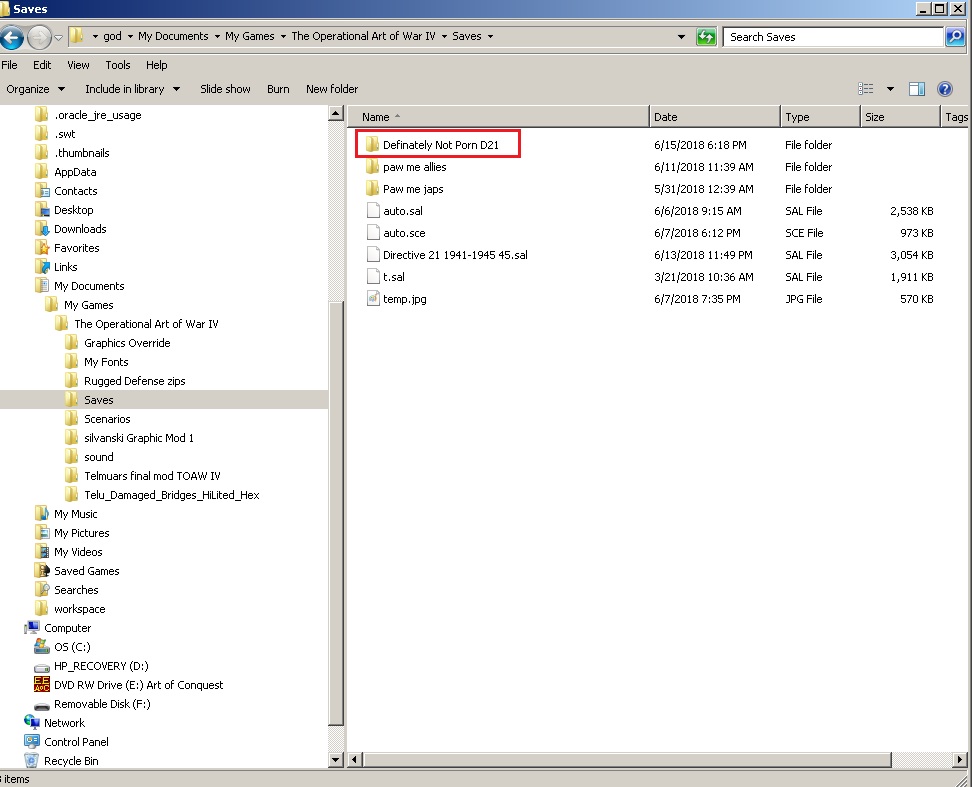This screenshot has width=972, height=787.
Task: Expand the Organize dropdown
Action: pos(61,89)
